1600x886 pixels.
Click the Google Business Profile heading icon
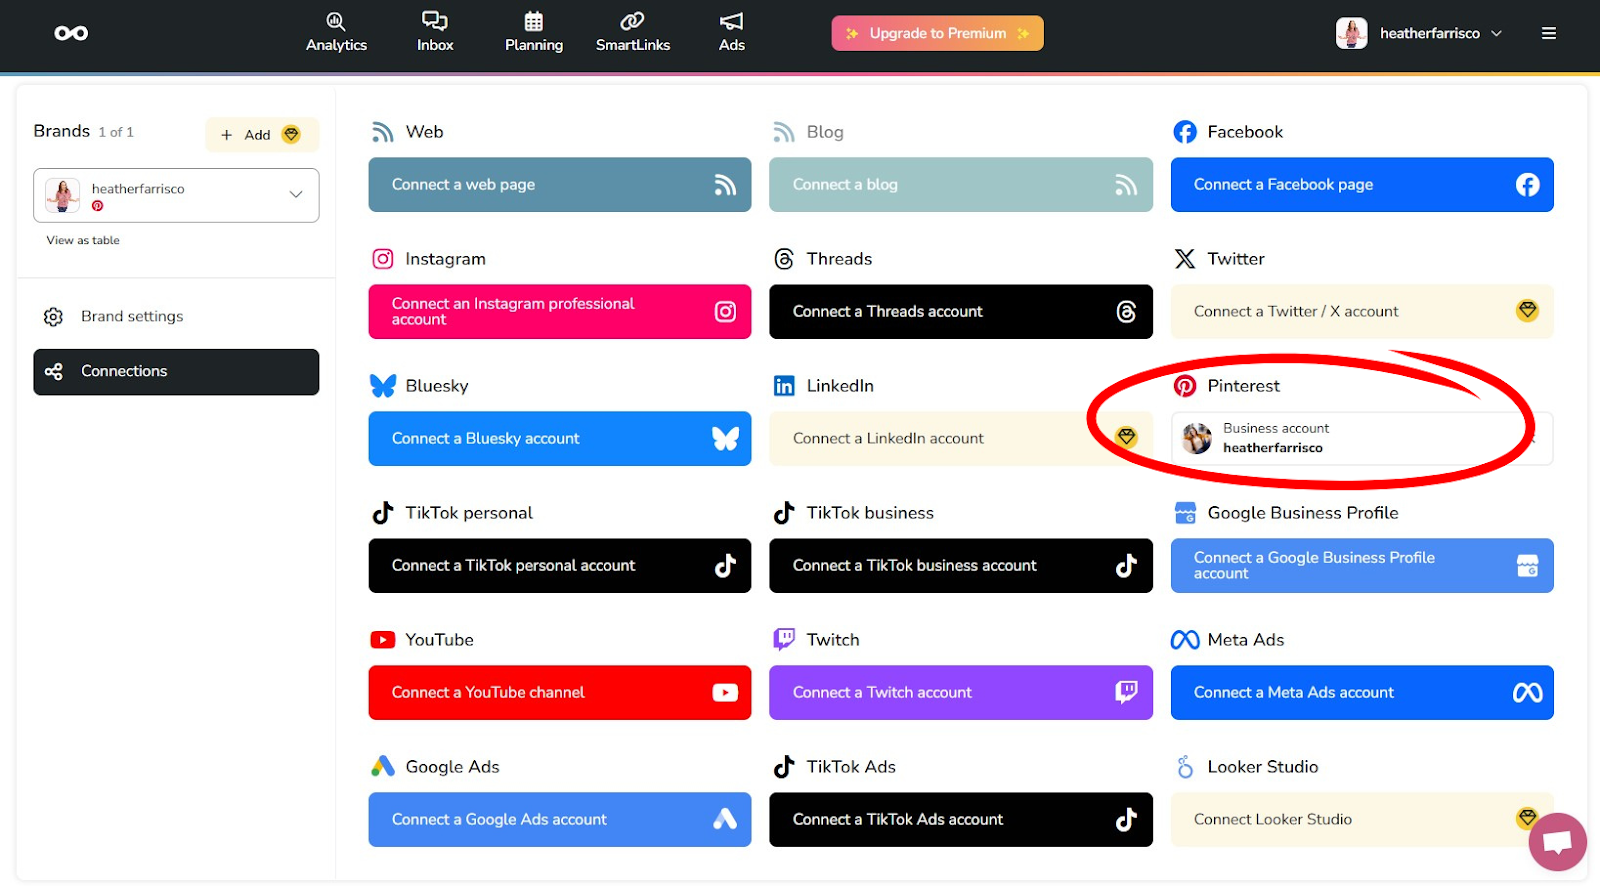pos(1185,513)
